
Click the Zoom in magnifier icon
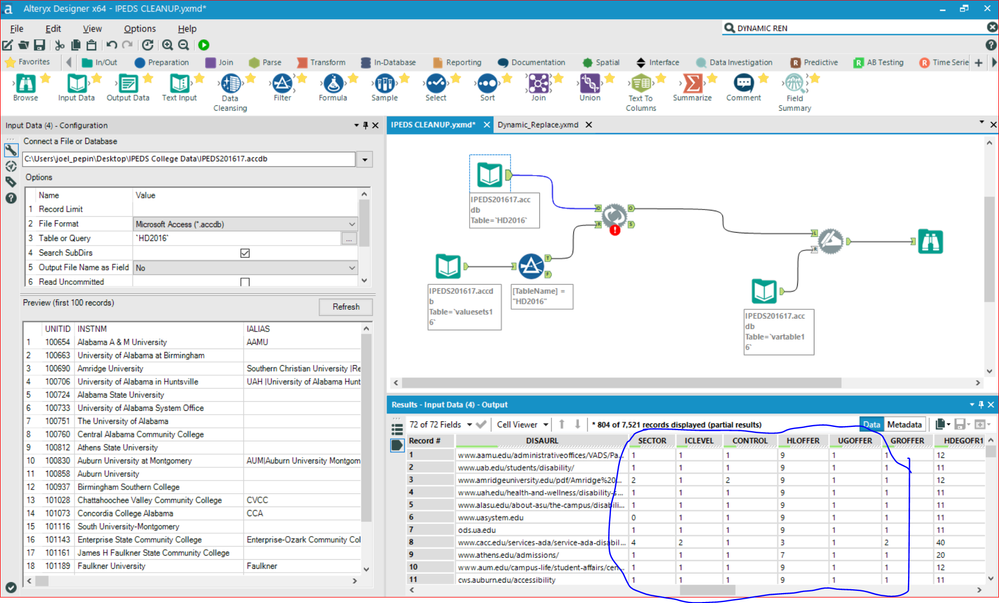click(x=167, y=45)
